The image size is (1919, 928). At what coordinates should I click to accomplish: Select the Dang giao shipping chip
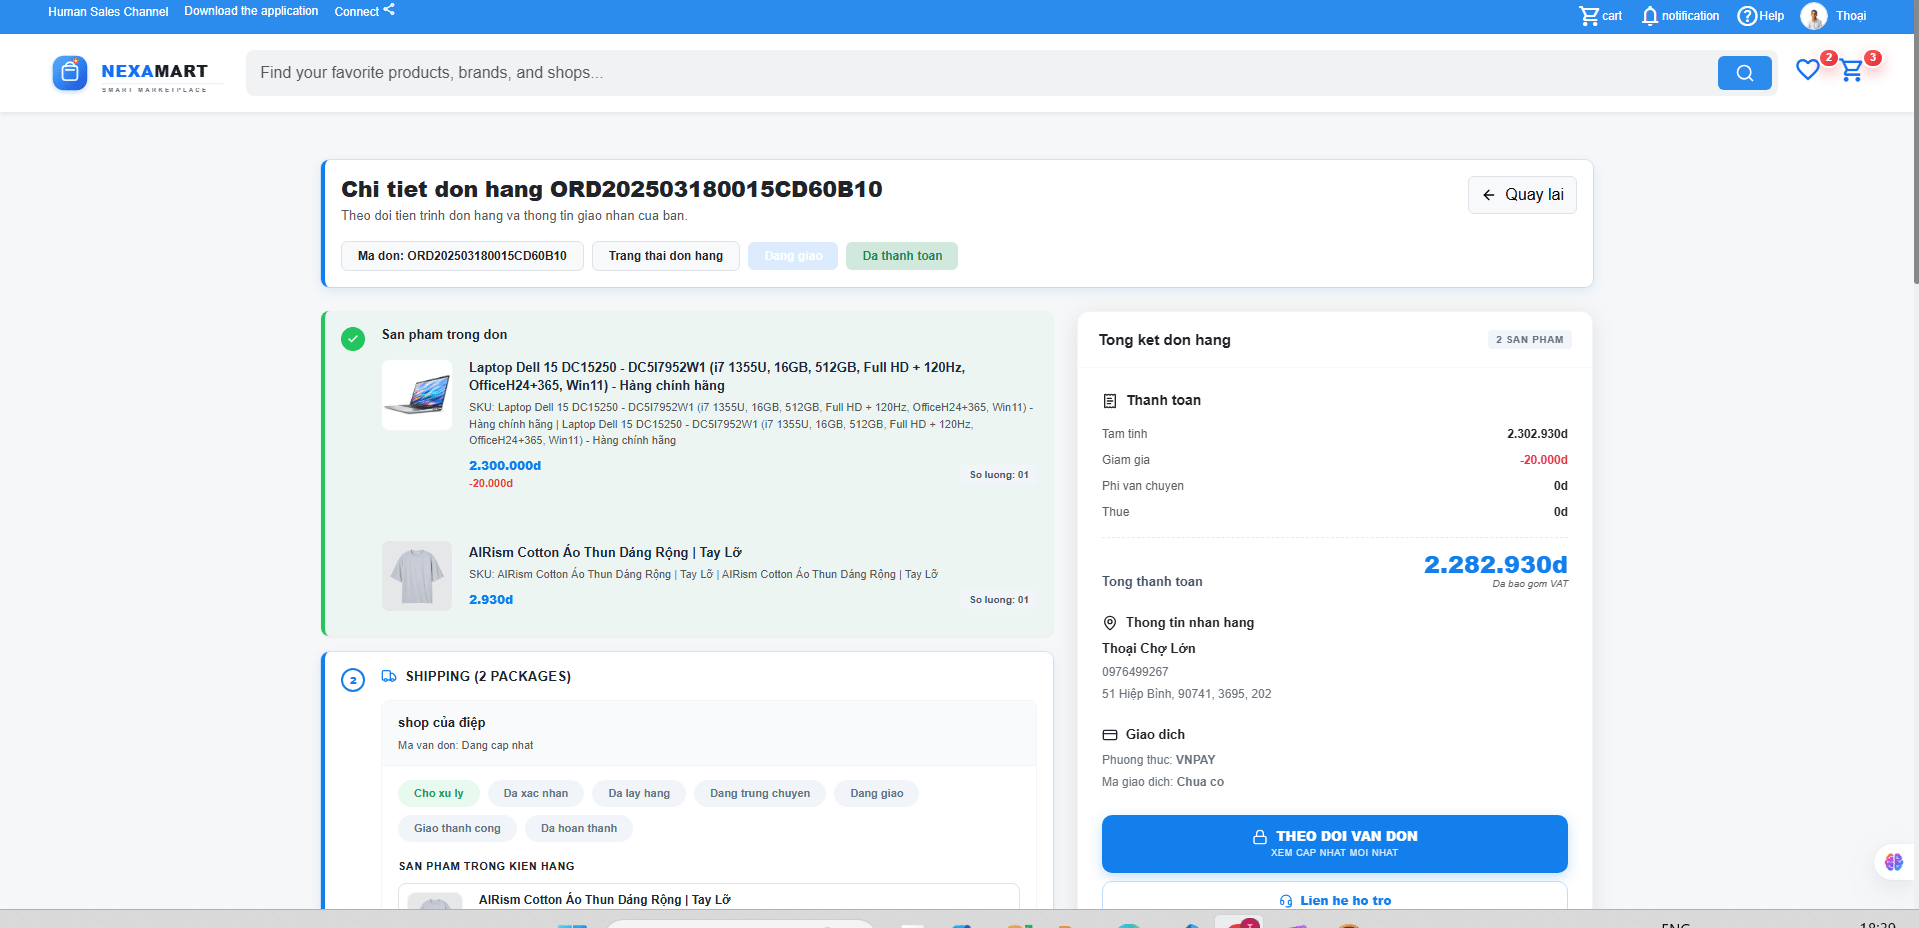click(x=877, y=794)
